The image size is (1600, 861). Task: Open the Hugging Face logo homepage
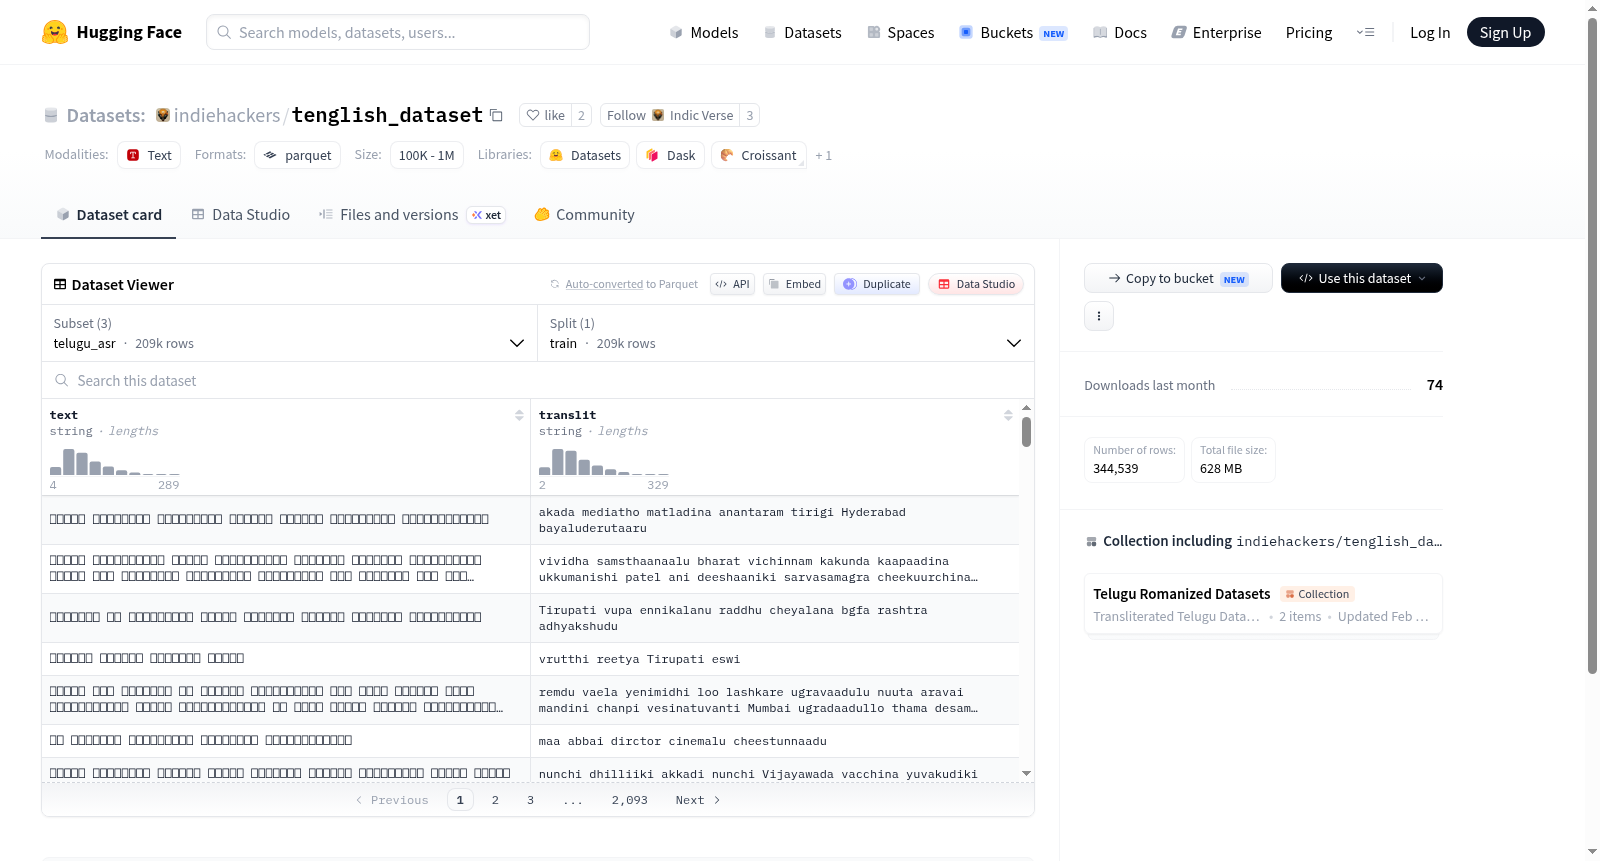112,32
